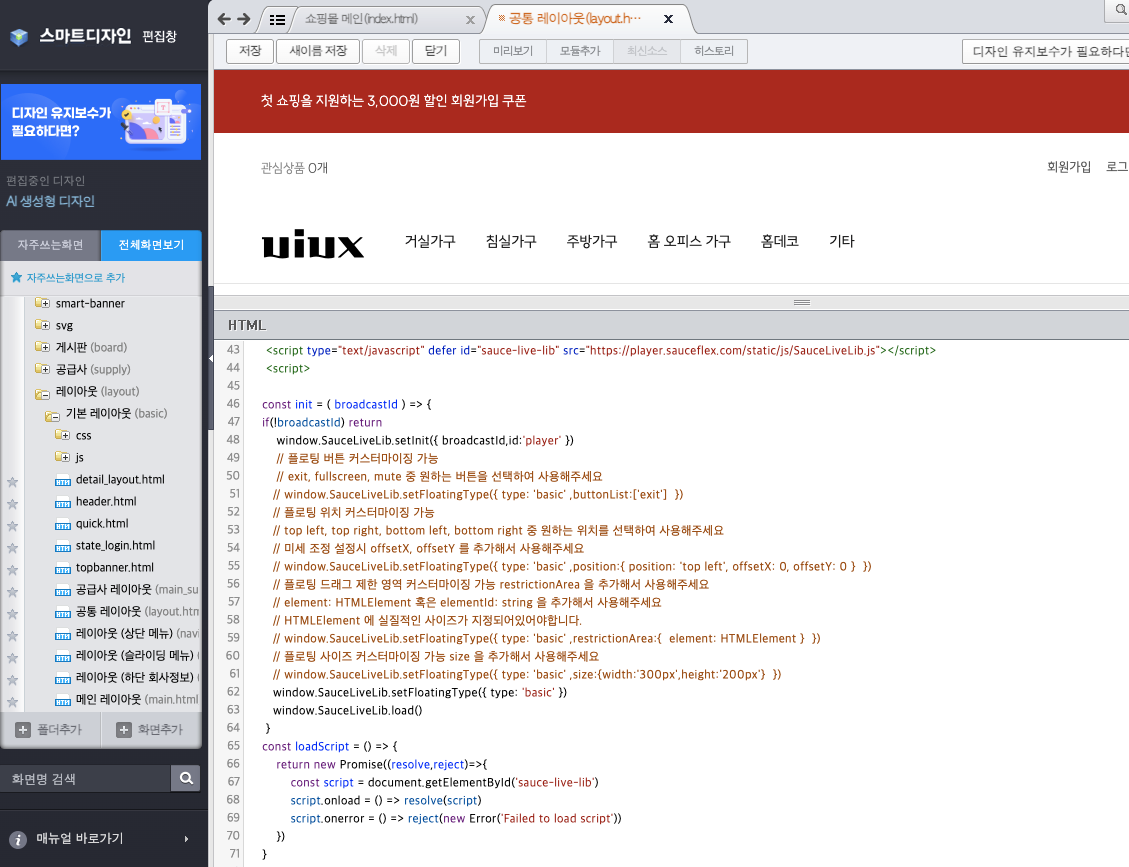Toggle favorite star for header.html
This screenshot has height=867, width=1129.
pyautogui.click(x=12, y=504)
